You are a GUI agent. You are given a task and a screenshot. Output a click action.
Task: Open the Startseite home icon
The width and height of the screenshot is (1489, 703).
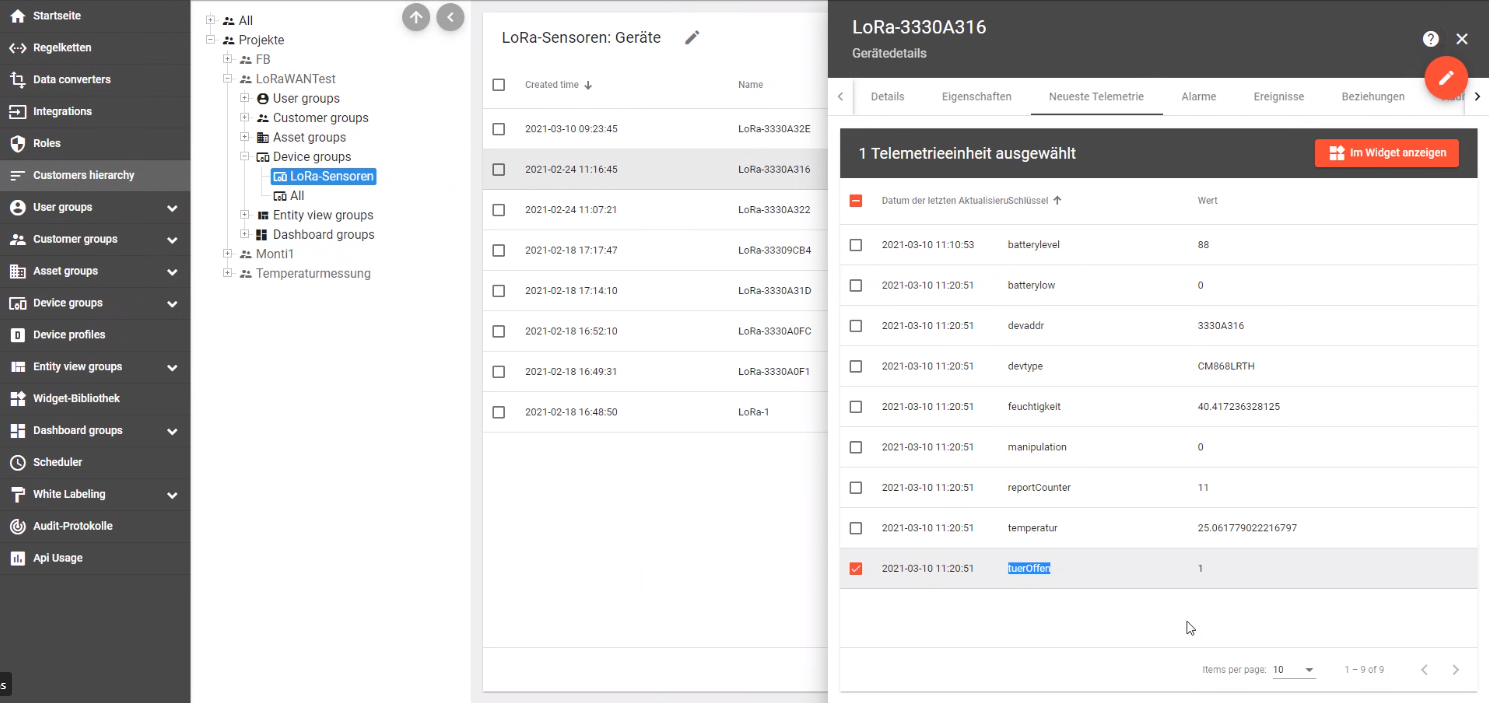tap(15, 16)
